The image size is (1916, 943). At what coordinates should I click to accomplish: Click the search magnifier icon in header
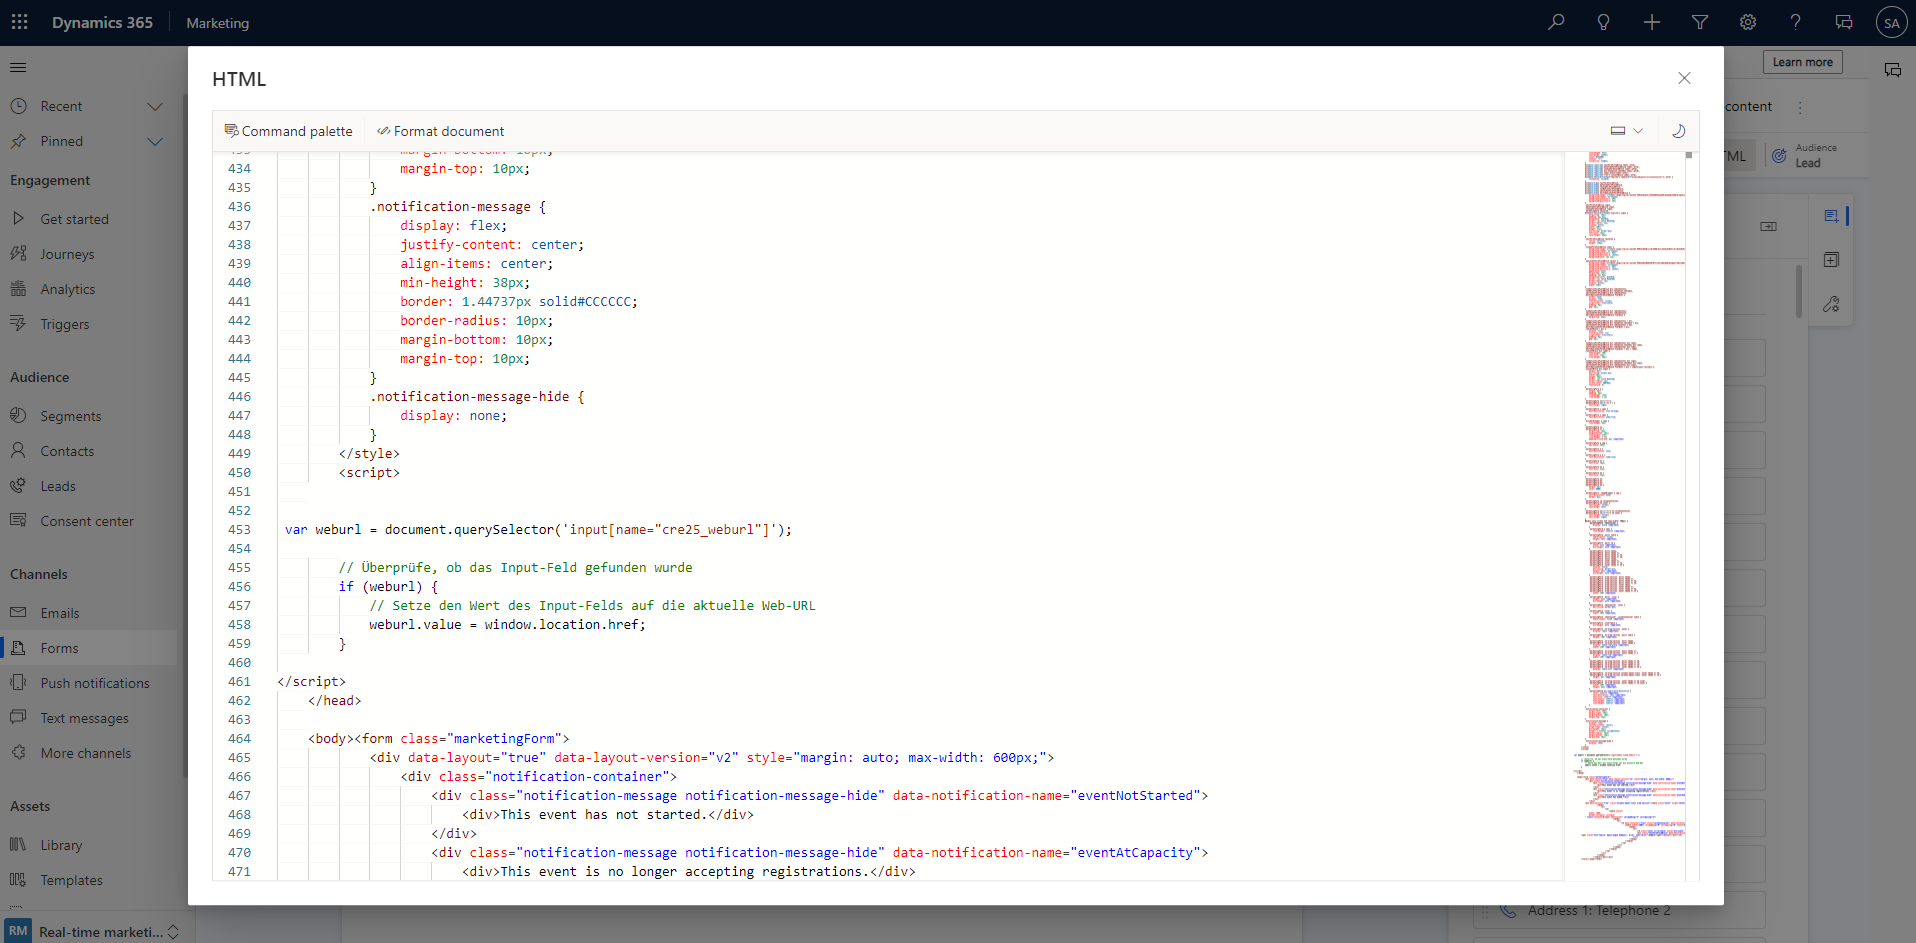tap(1556, 22)
